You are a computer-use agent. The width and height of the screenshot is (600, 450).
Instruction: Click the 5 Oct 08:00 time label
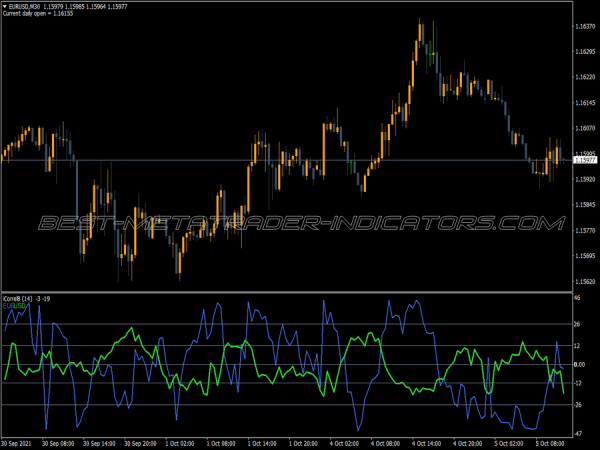tap(550, 443)
